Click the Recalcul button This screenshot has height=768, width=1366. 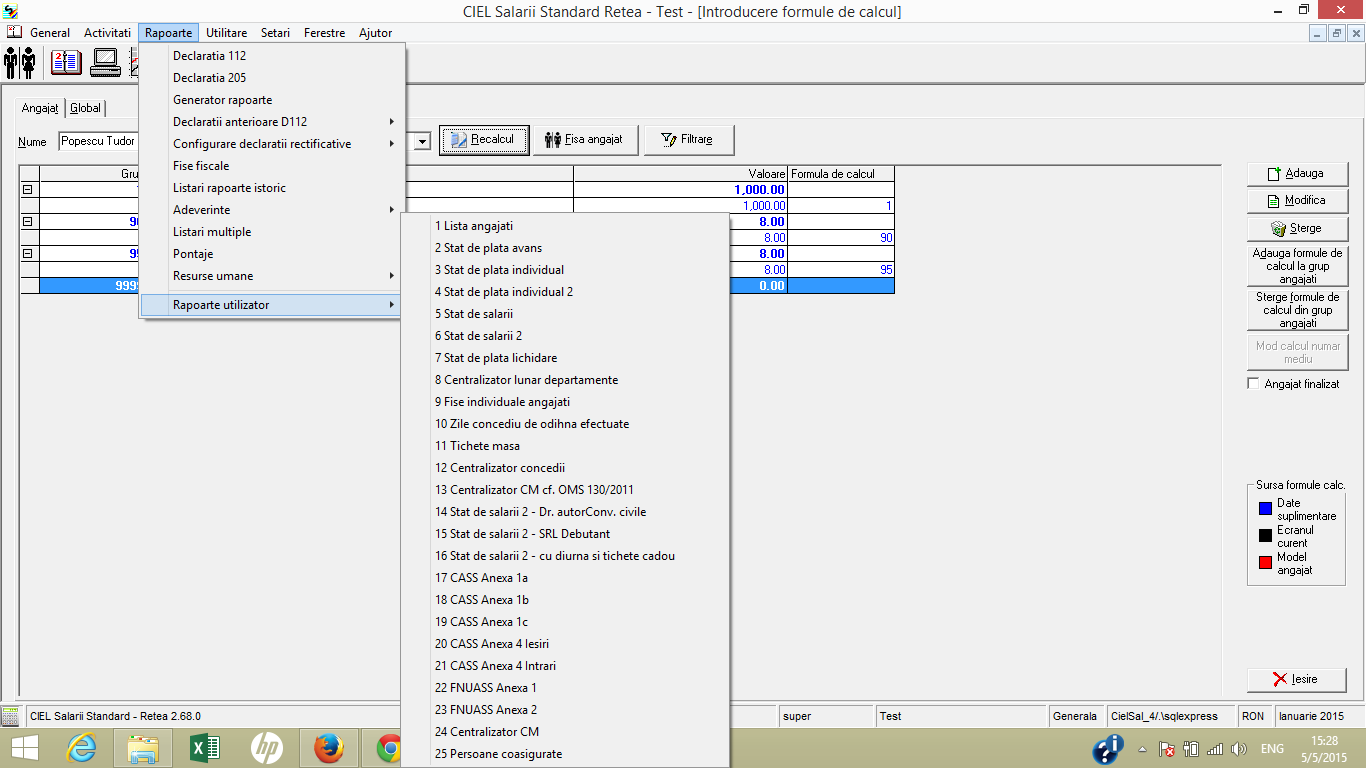[x=484, y=140]
